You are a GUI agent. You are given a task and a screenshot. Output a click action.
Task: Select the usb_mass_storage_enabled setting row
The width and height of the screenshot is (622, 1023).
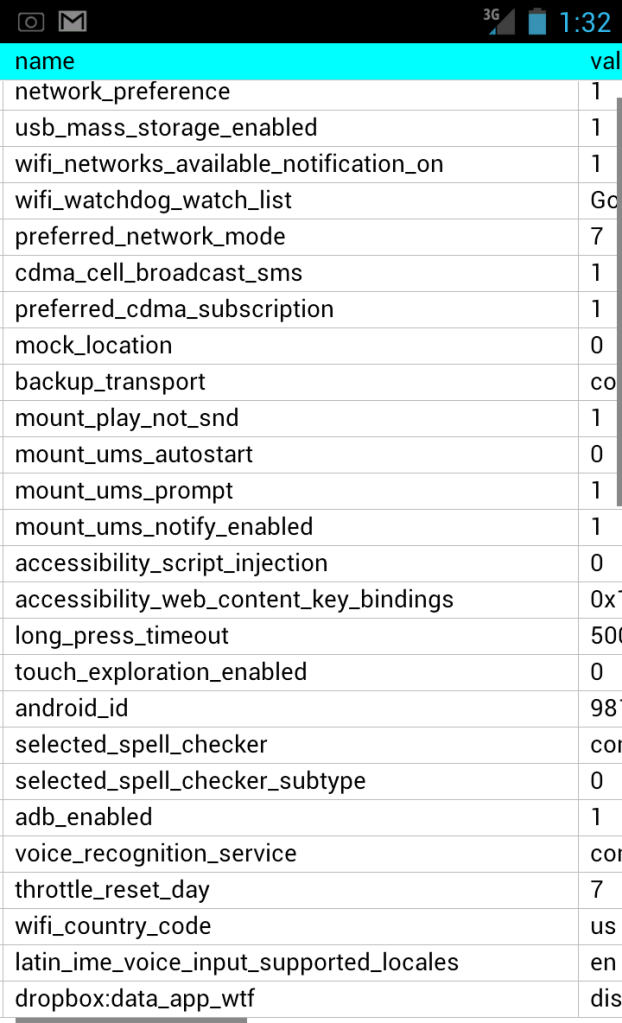click(166, 128)
